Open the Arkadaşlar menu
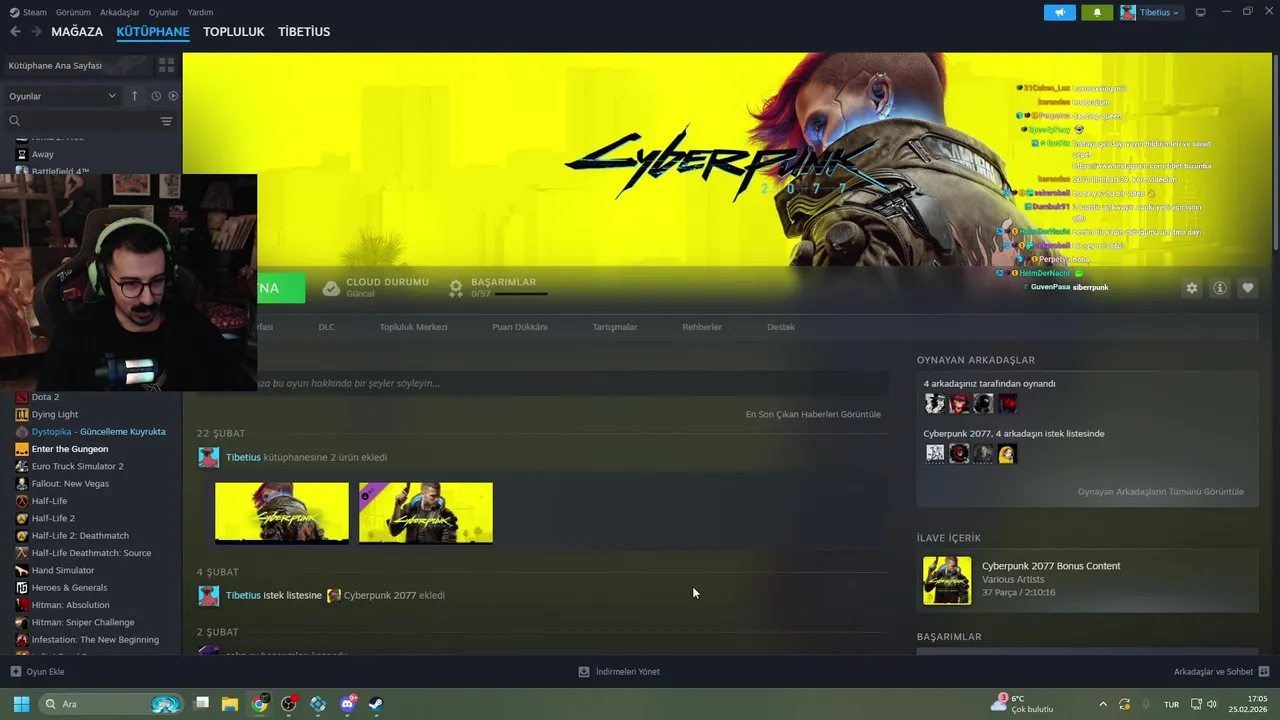Image resolution: width=1280 pixels, height=720 pixels. tap(120, 12)
